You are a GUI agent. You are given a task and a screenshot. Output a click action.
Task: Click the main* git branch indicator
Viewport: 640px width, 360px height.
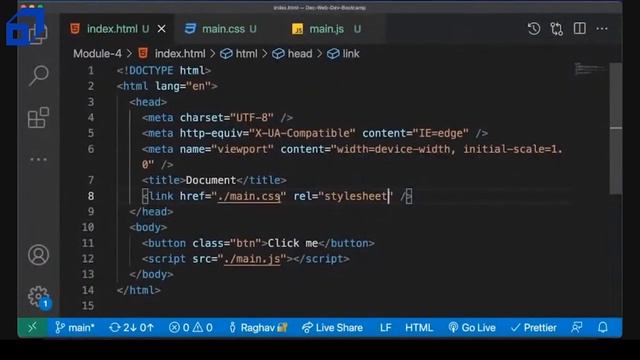pos(75,327)
